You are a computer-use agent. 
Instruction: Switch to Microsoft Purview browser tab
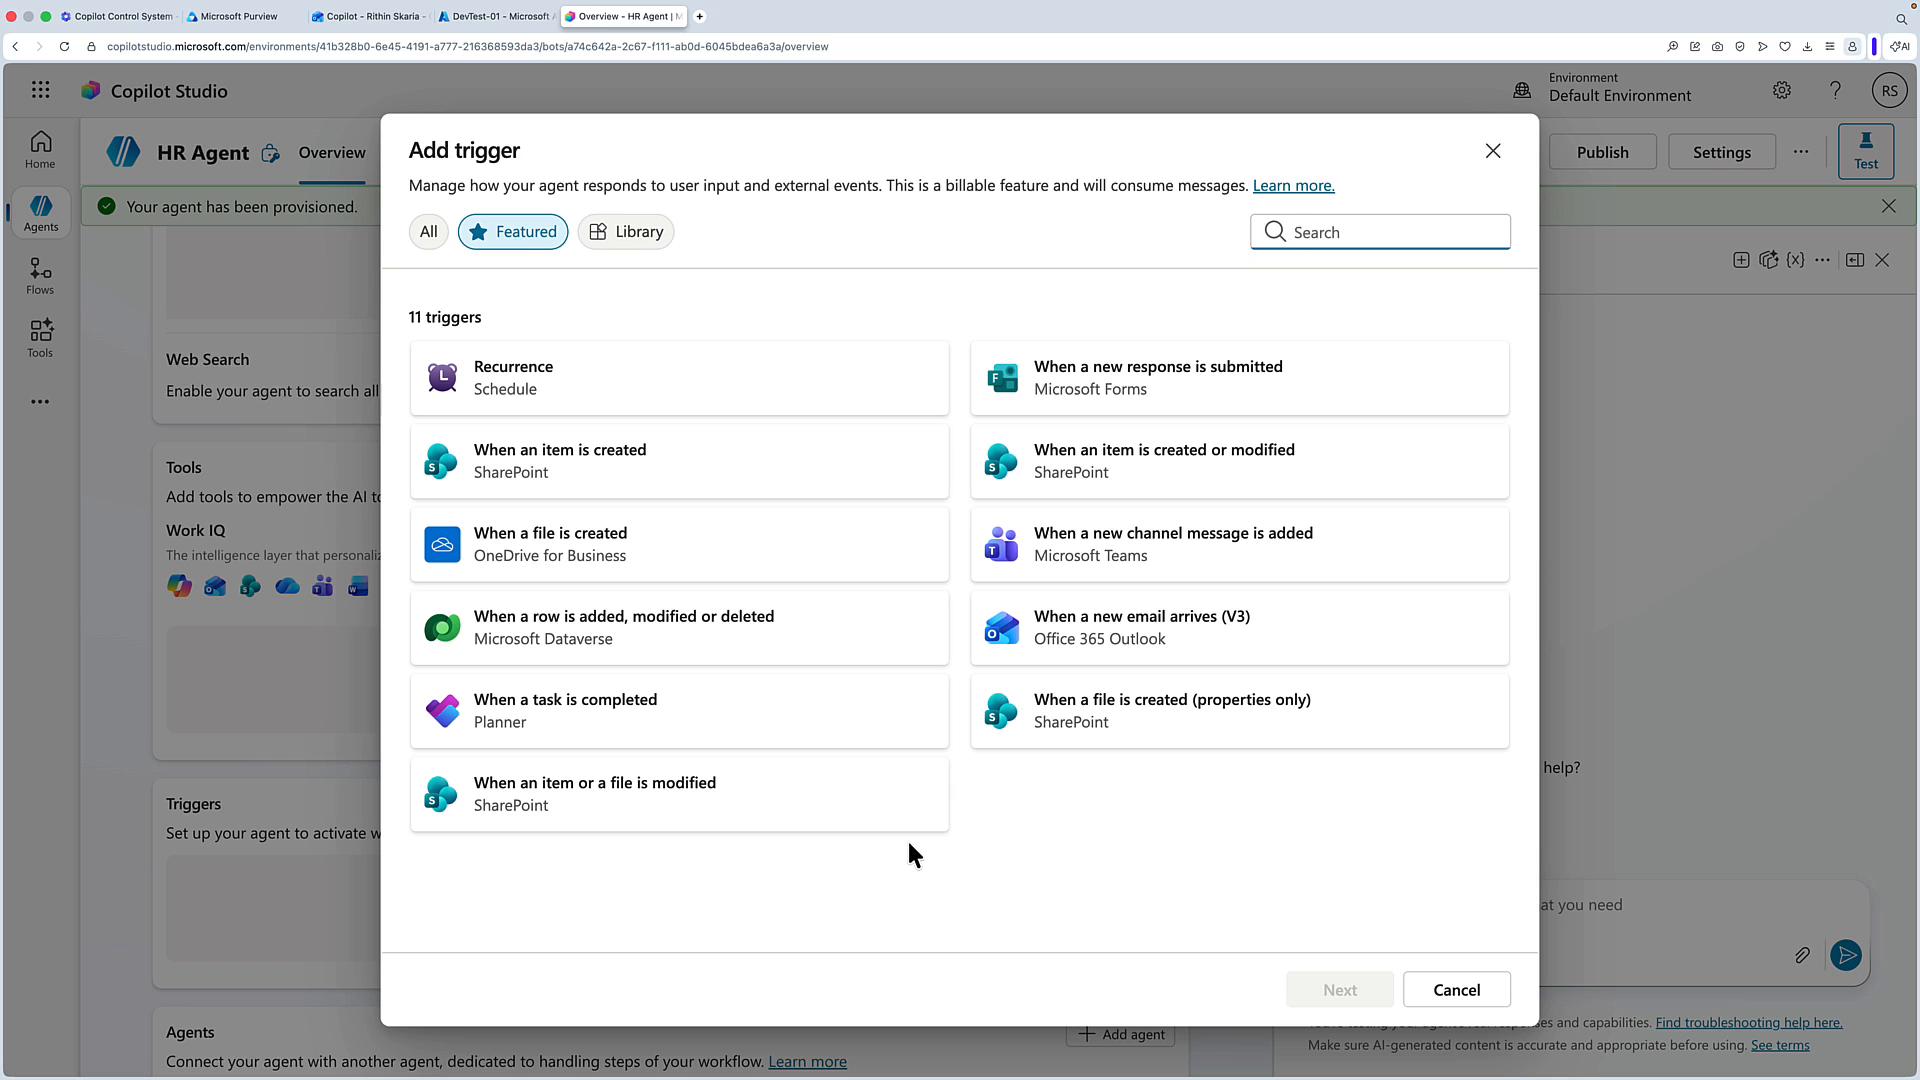[238, 16]
